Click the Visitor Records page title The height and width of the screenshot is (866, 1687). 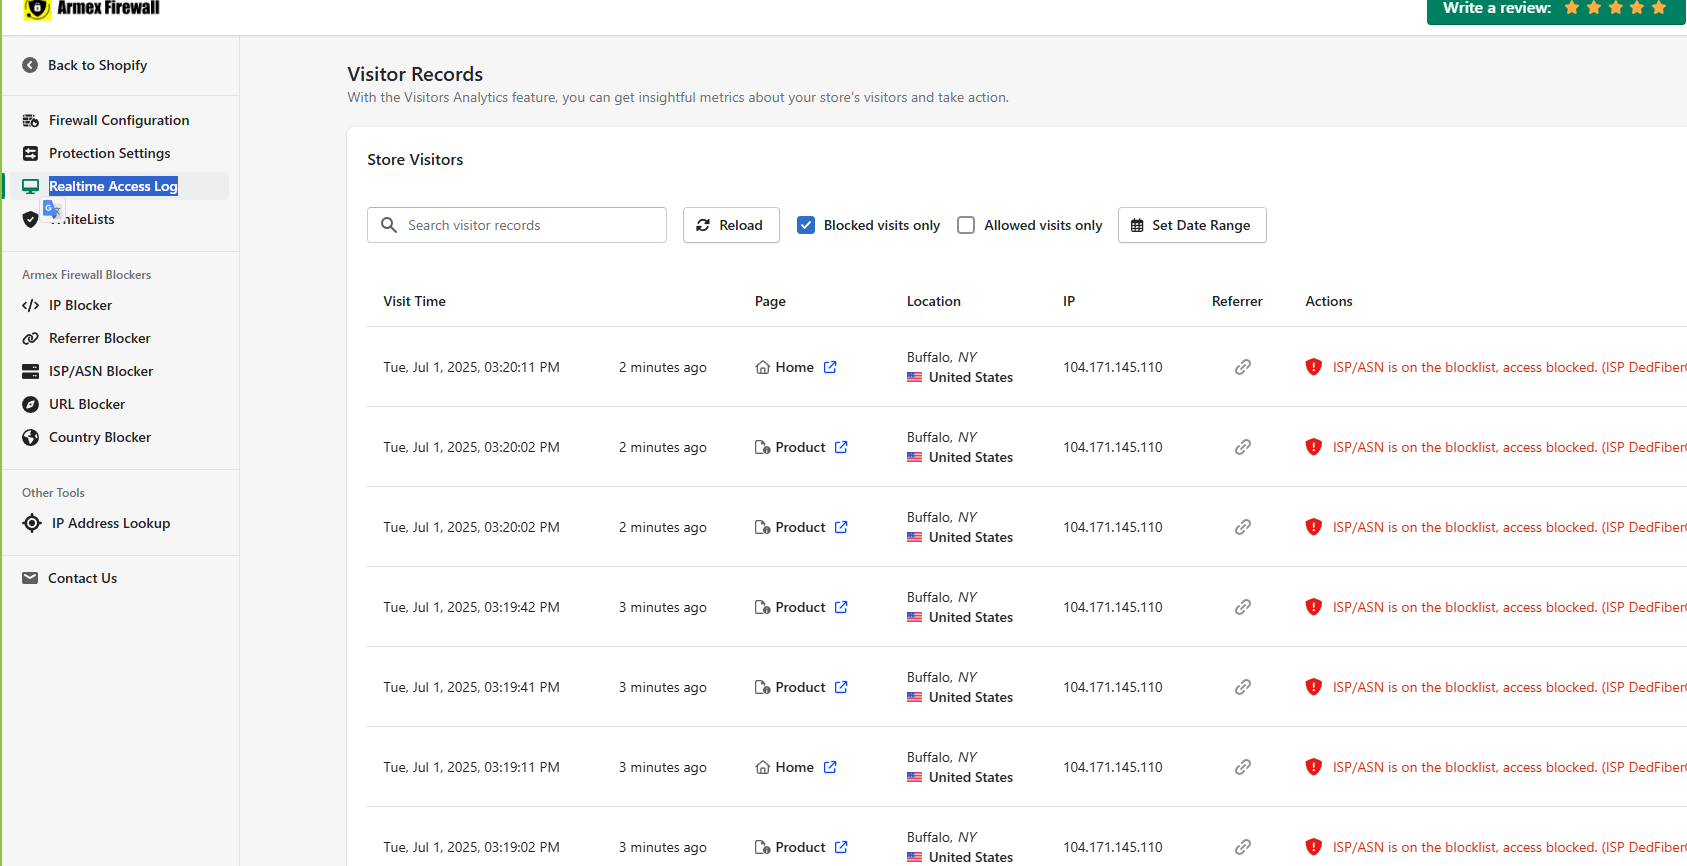point(415,74)
